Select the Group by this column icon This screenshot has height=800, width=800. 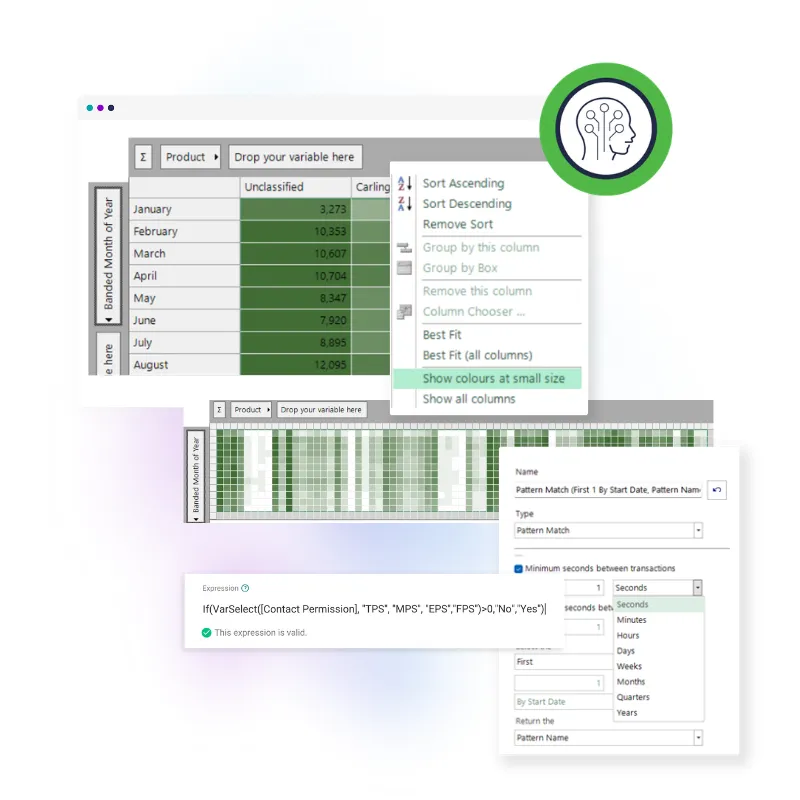coord(405,247)
